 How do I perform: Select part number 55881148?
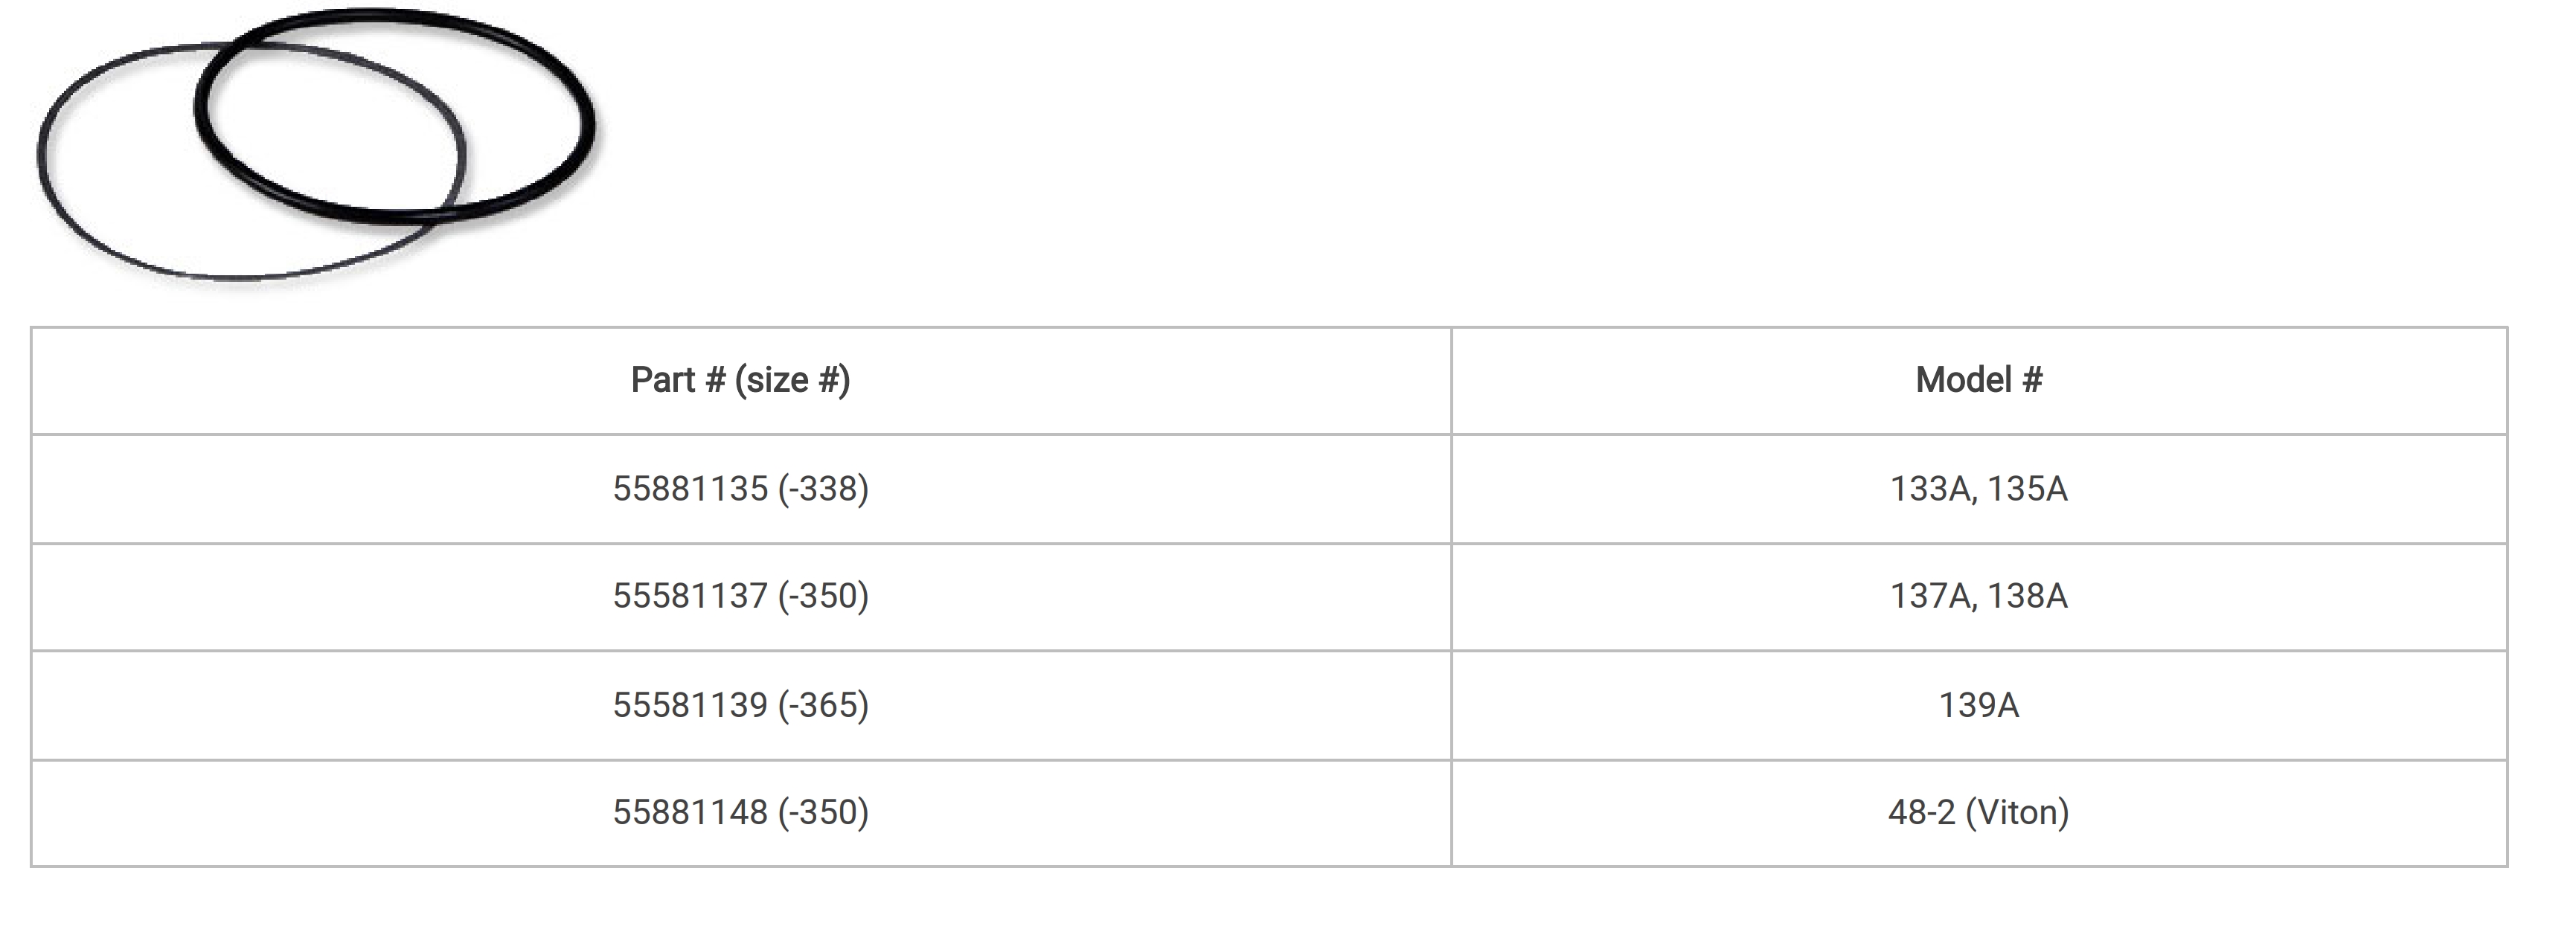[x=690, y=812]
